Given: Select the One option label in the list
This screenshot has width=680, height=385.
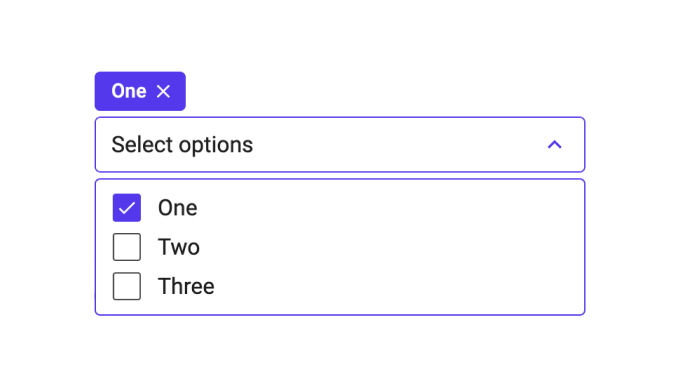Looking at the screenshot, I should (x=177, y=208).
